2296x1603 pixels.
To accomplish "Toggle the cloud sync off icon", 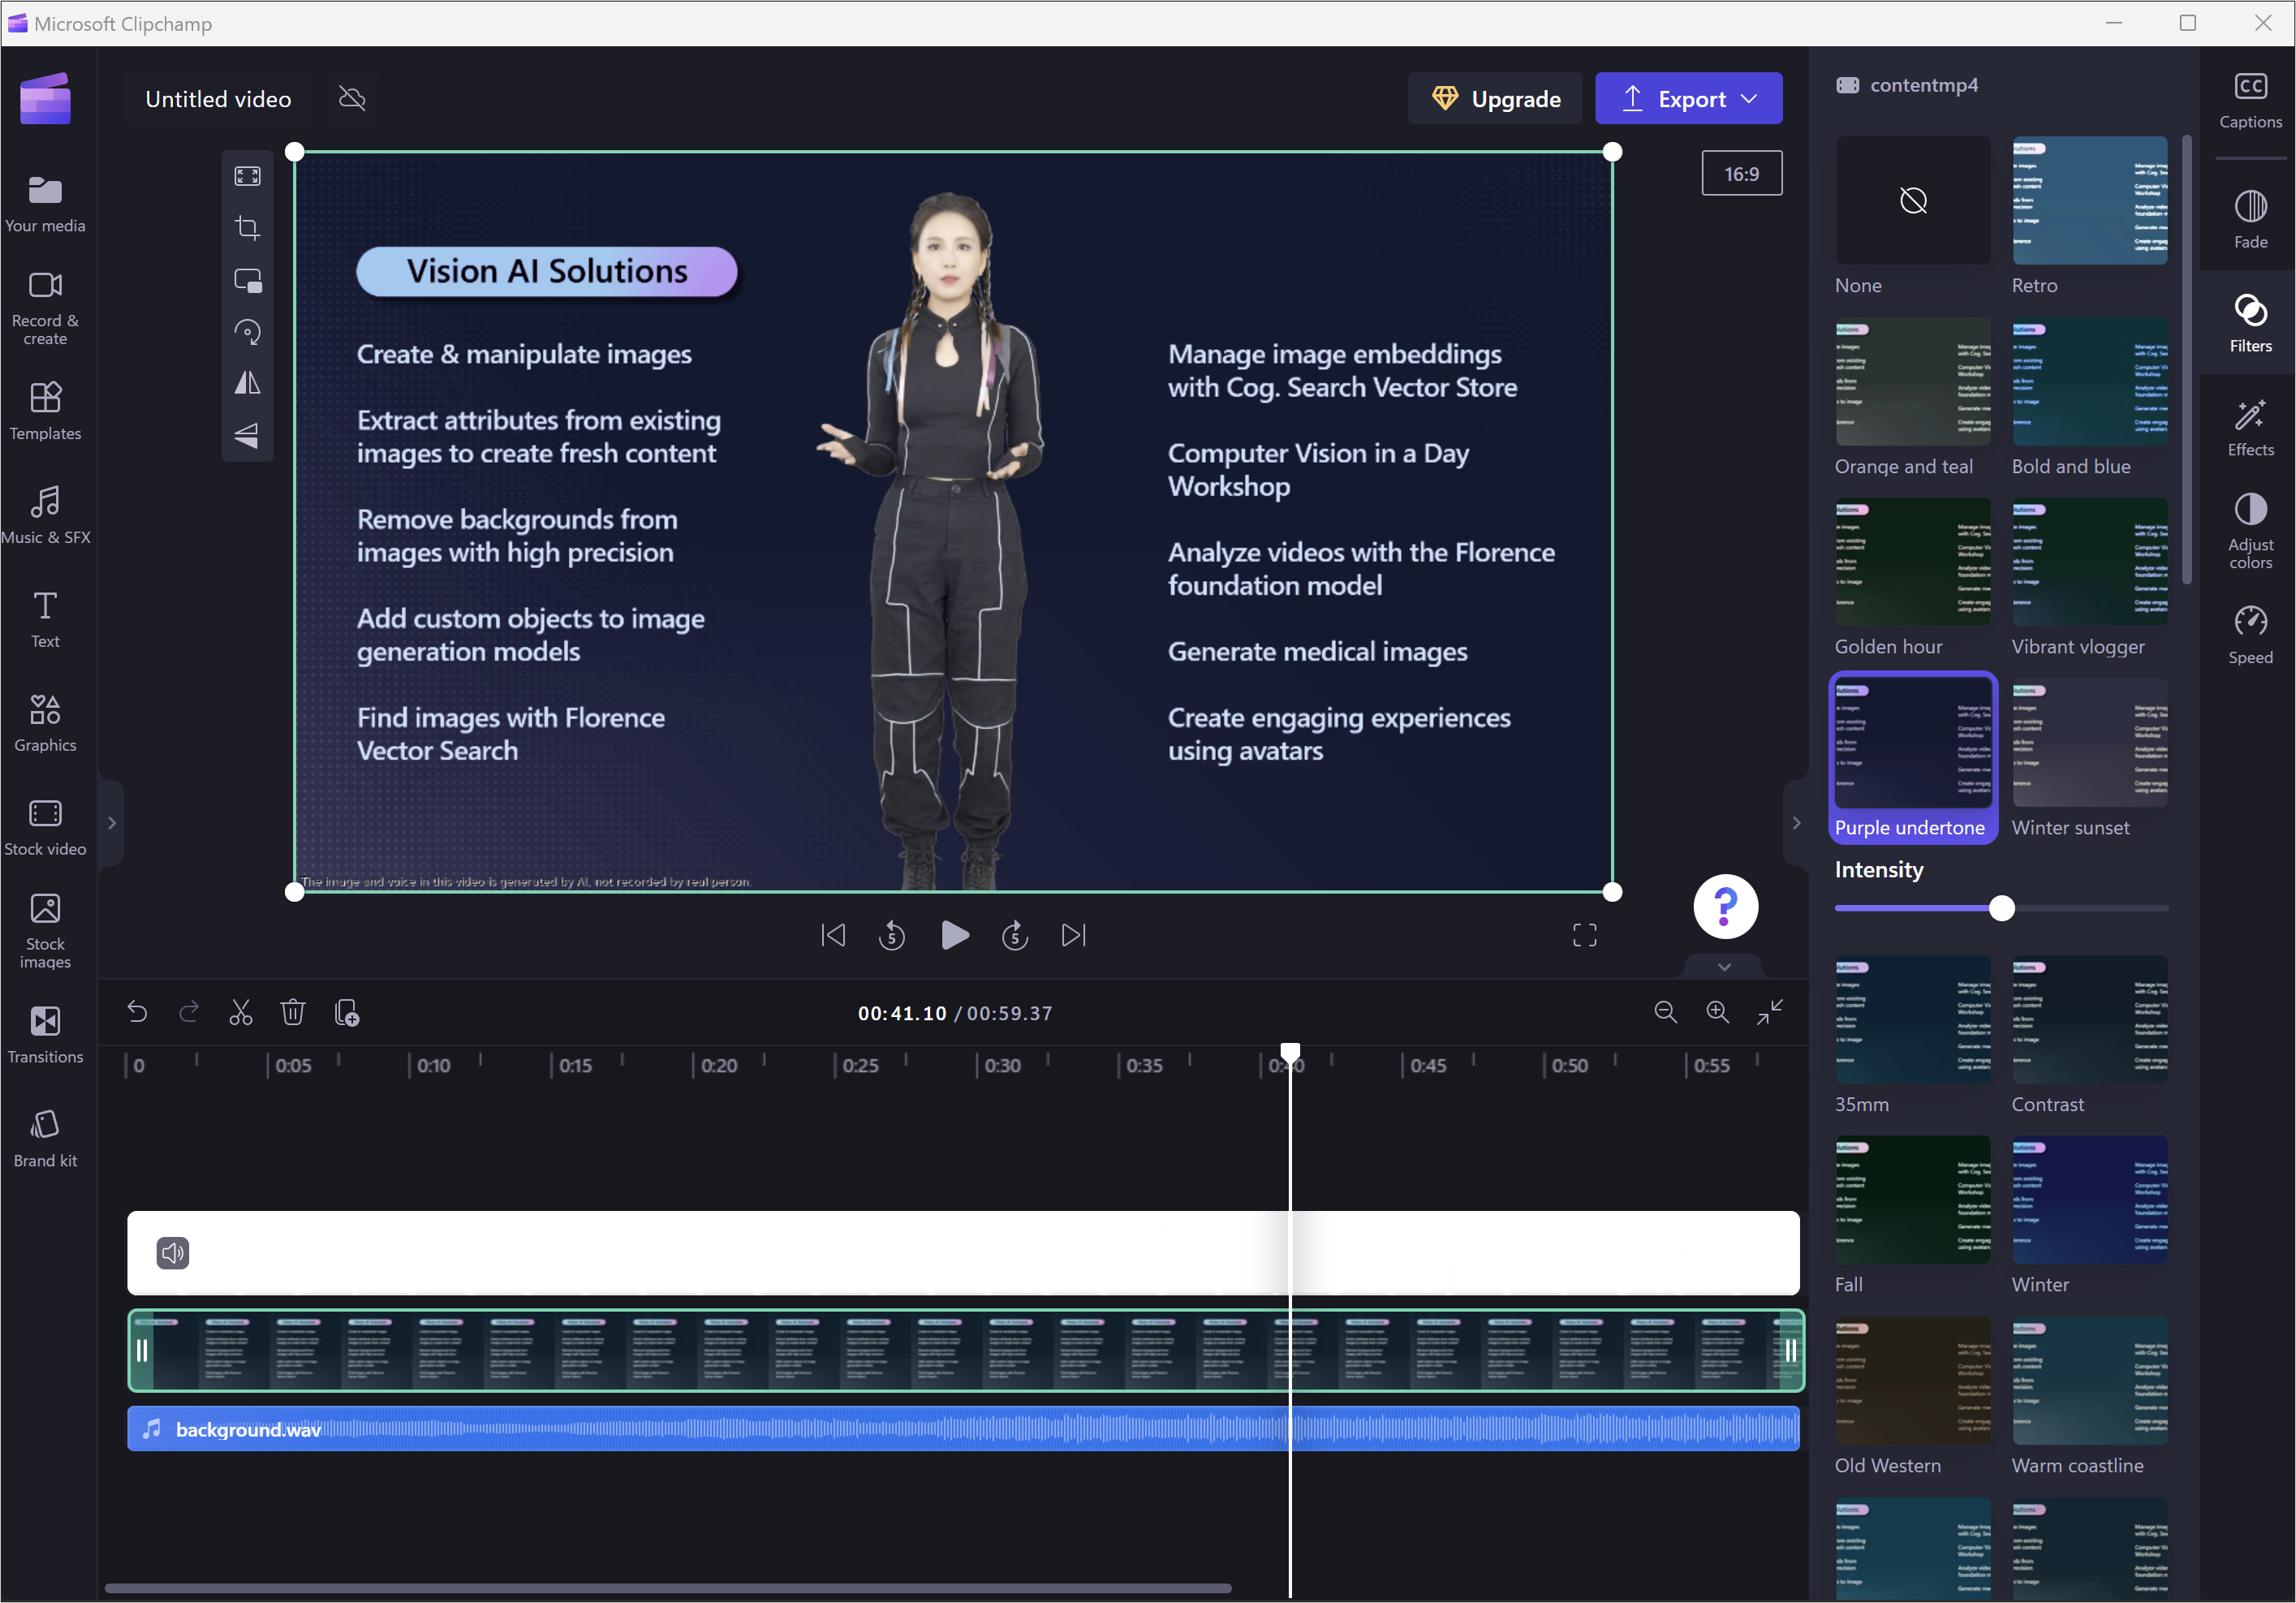I will [x=352, y=98].
